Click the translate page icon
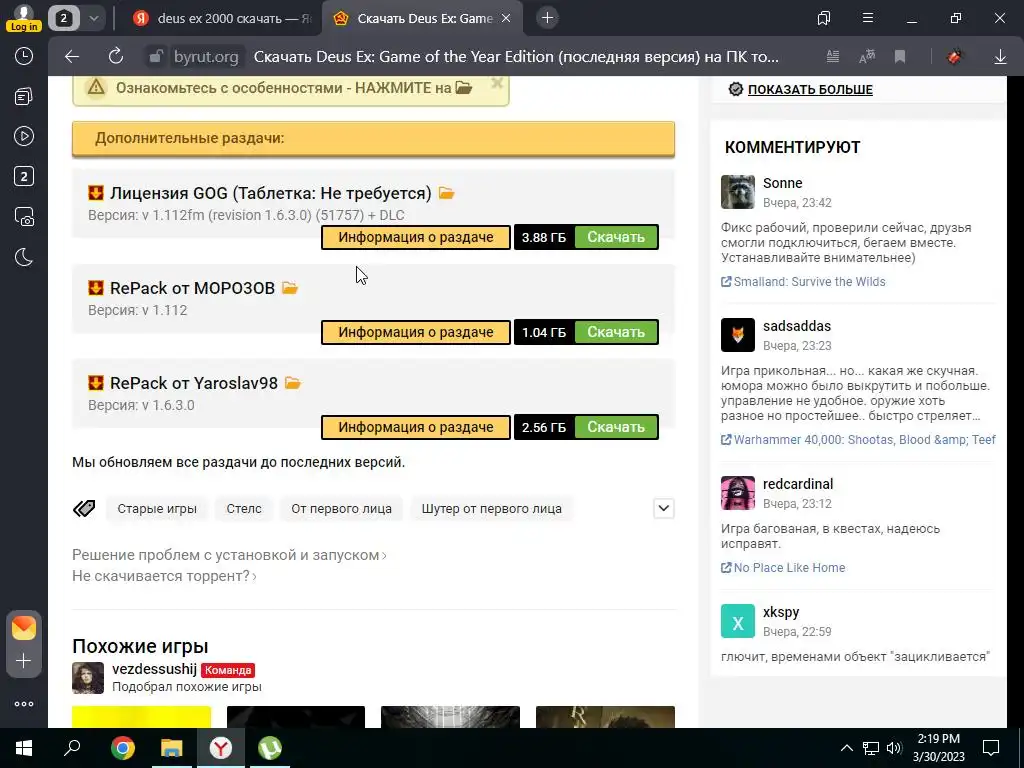Image resolution: width=1024 pixels, height=768 pixels. [x=867, y=57]
